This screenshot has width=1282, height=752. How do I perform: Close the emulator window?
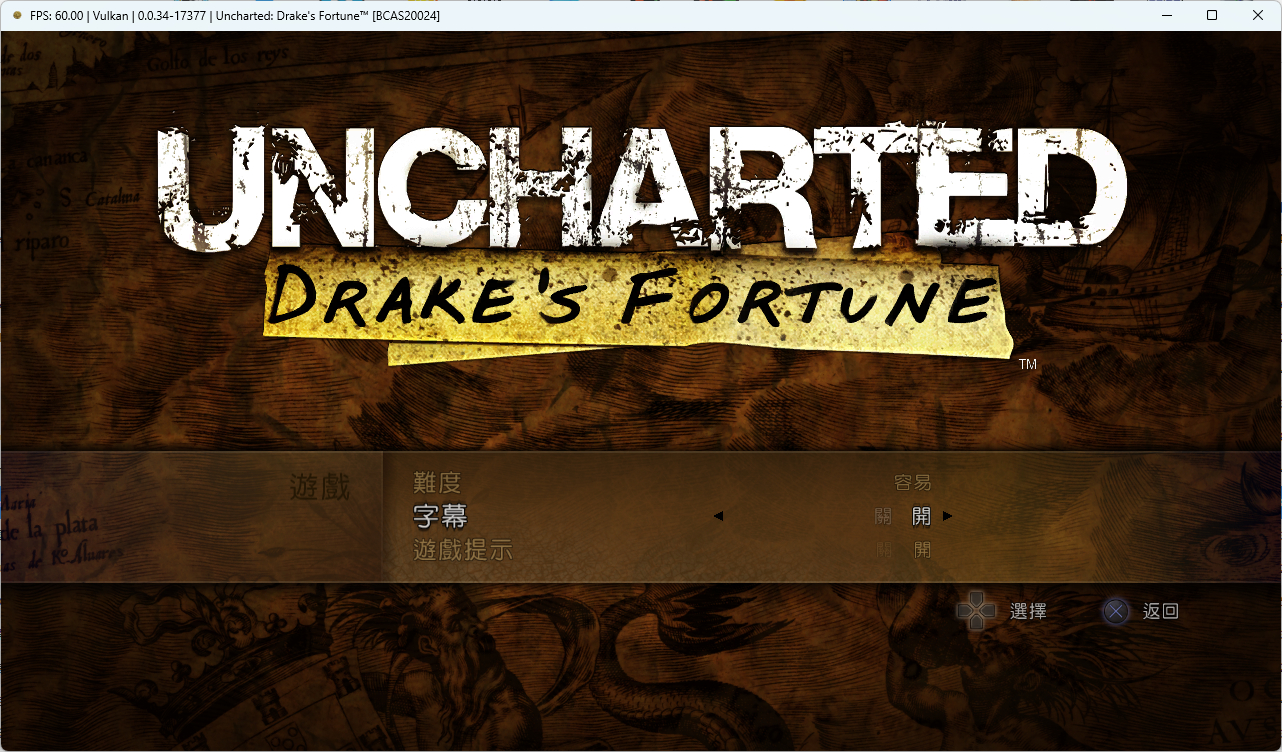(1258, 15)
